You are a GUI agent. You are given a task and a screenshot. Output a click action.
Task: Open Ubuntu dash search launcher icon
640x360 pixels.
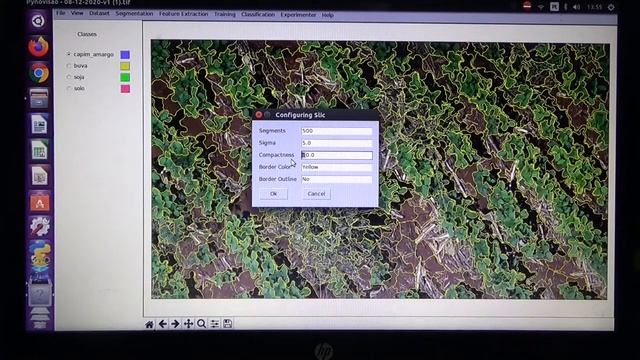click(x=38, y=21)
